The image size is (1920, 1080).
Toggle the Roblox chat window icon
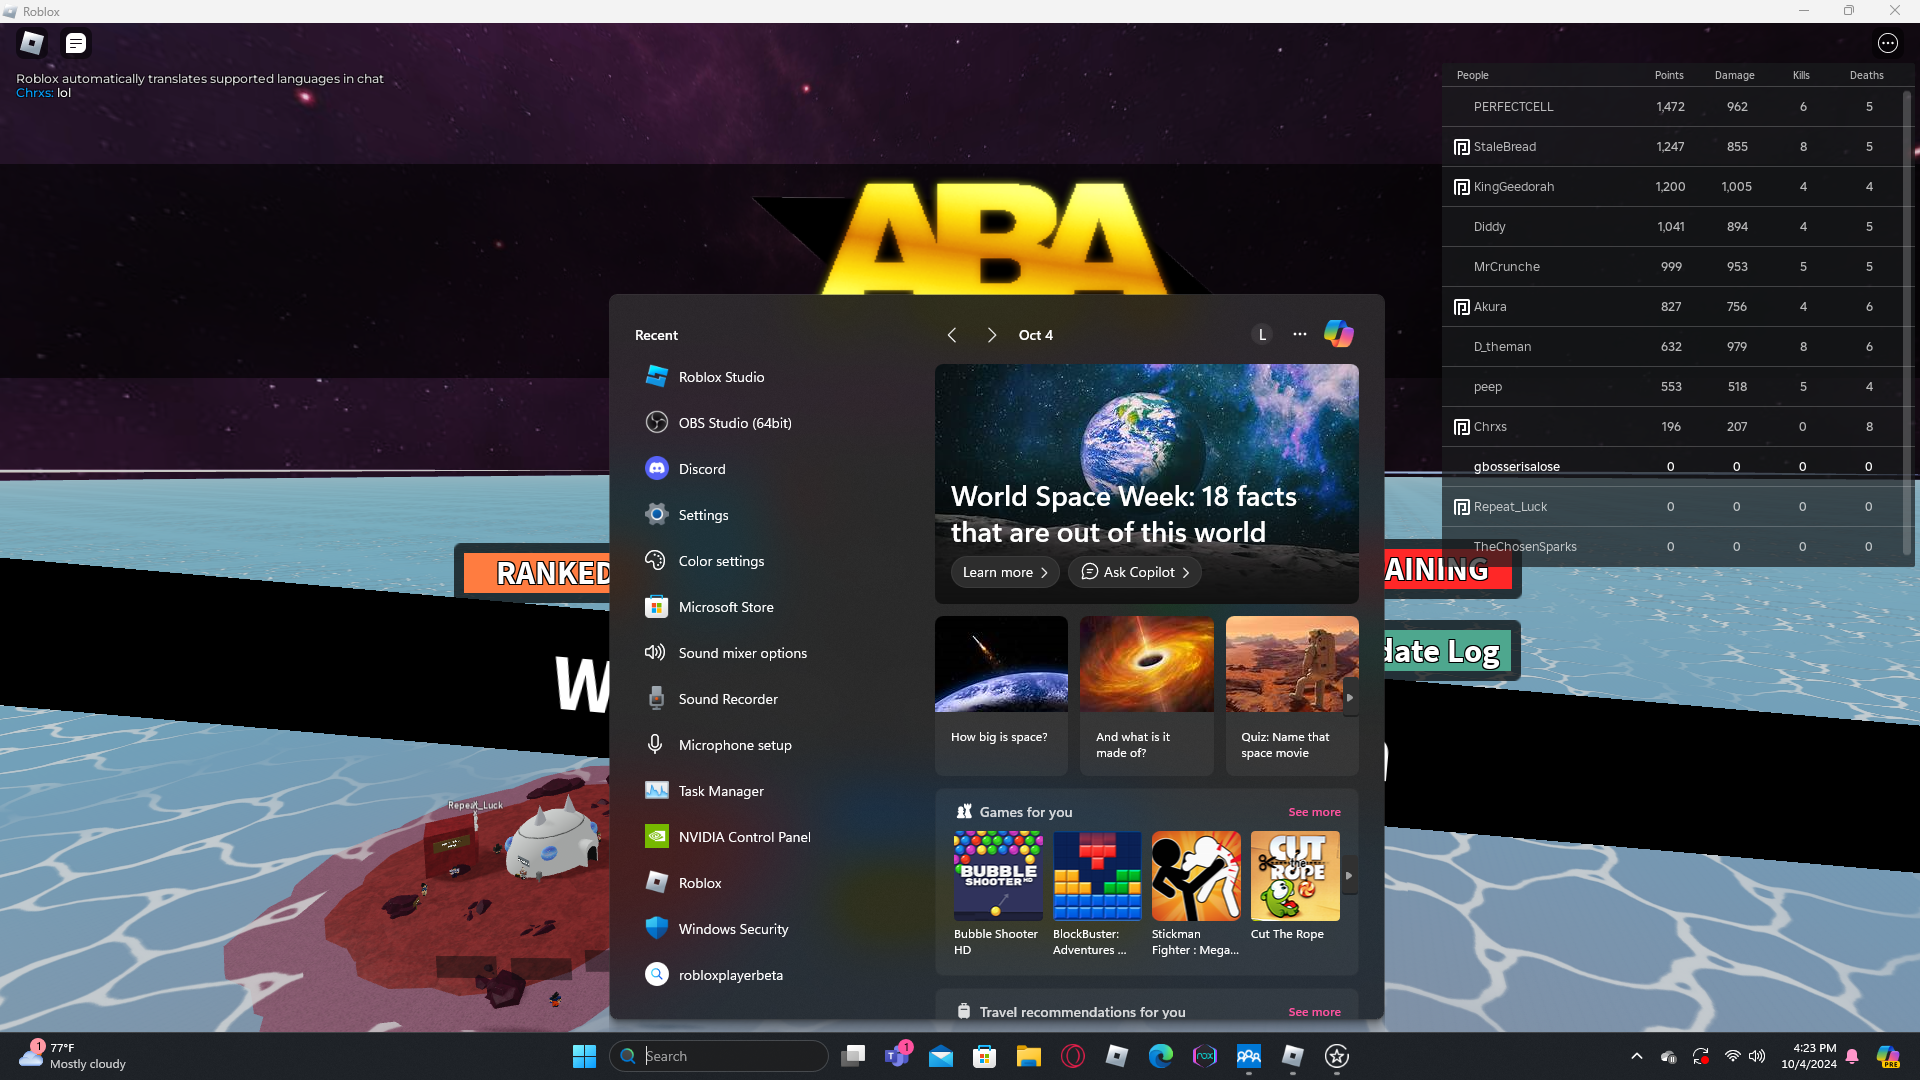76,43
